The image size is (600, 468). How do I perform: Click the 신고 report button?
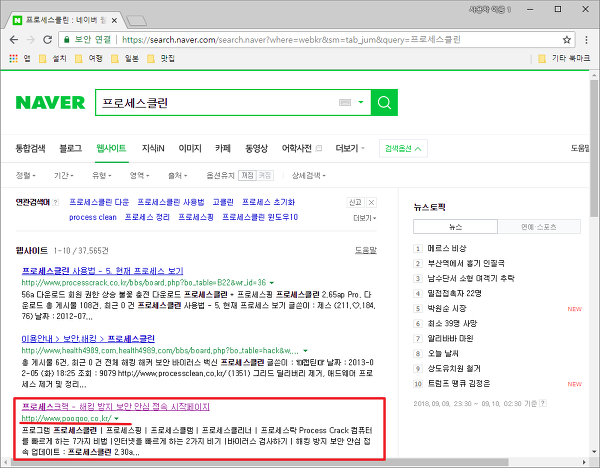(355, 202)
